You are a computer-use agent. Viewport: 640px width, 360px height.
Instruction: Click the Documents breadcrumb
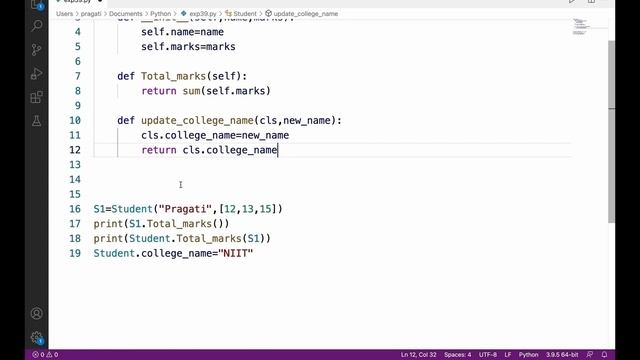pos(126,14)
